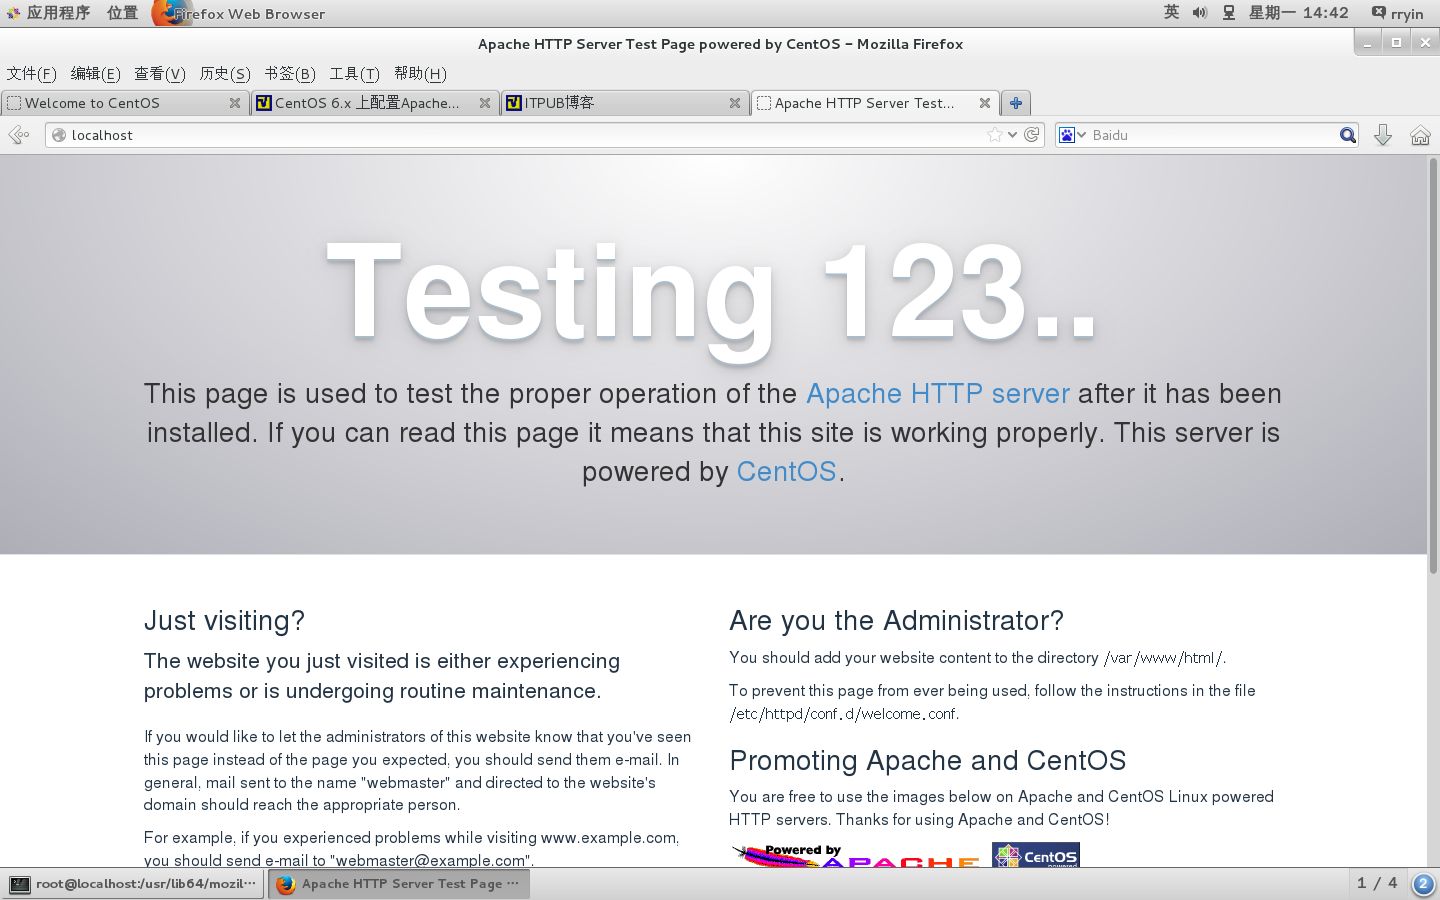Image resolution: width=1440 pixels, height=900 pixels.
Task: Follow the Apache HTTP server link
Action: pyautogui.click(x=938, y=394)
